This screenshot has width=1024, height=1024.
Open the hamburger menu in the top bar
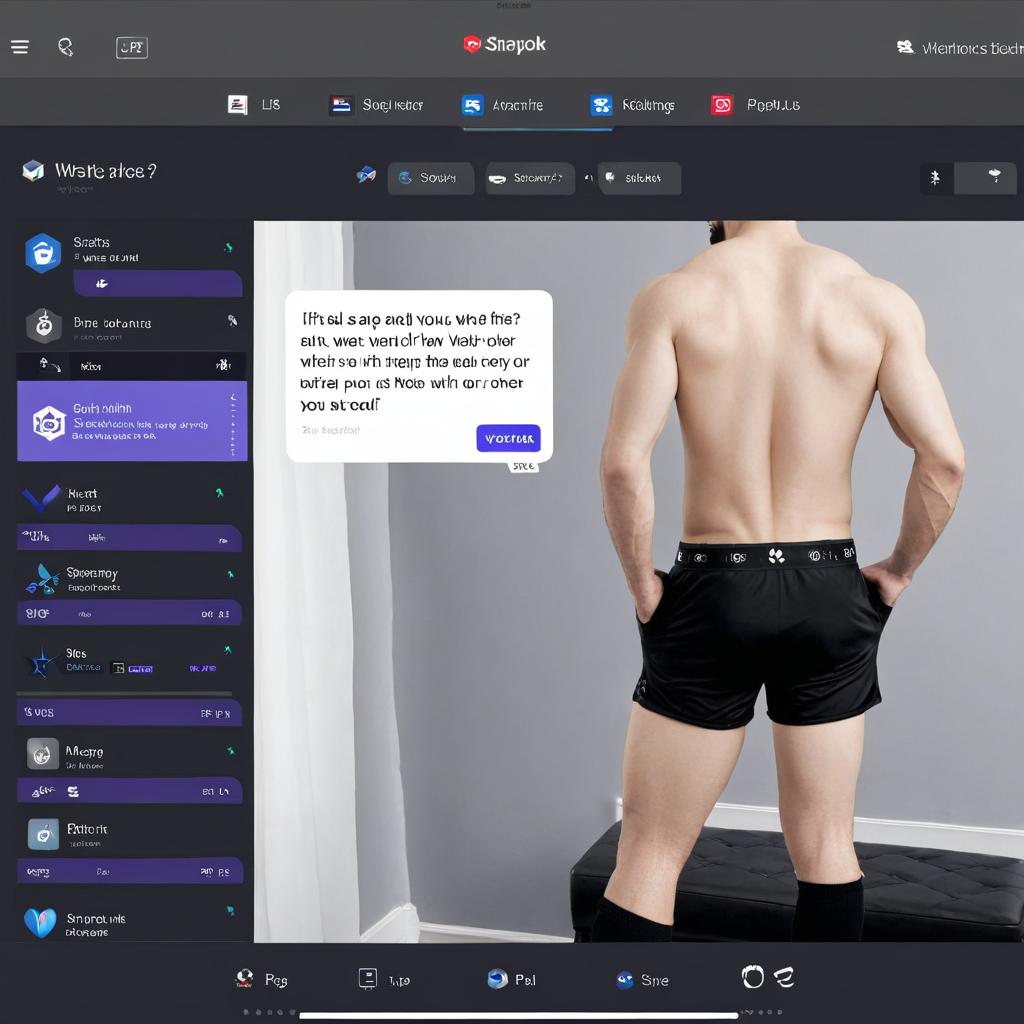pyautogui.click(x=20, y=47)
